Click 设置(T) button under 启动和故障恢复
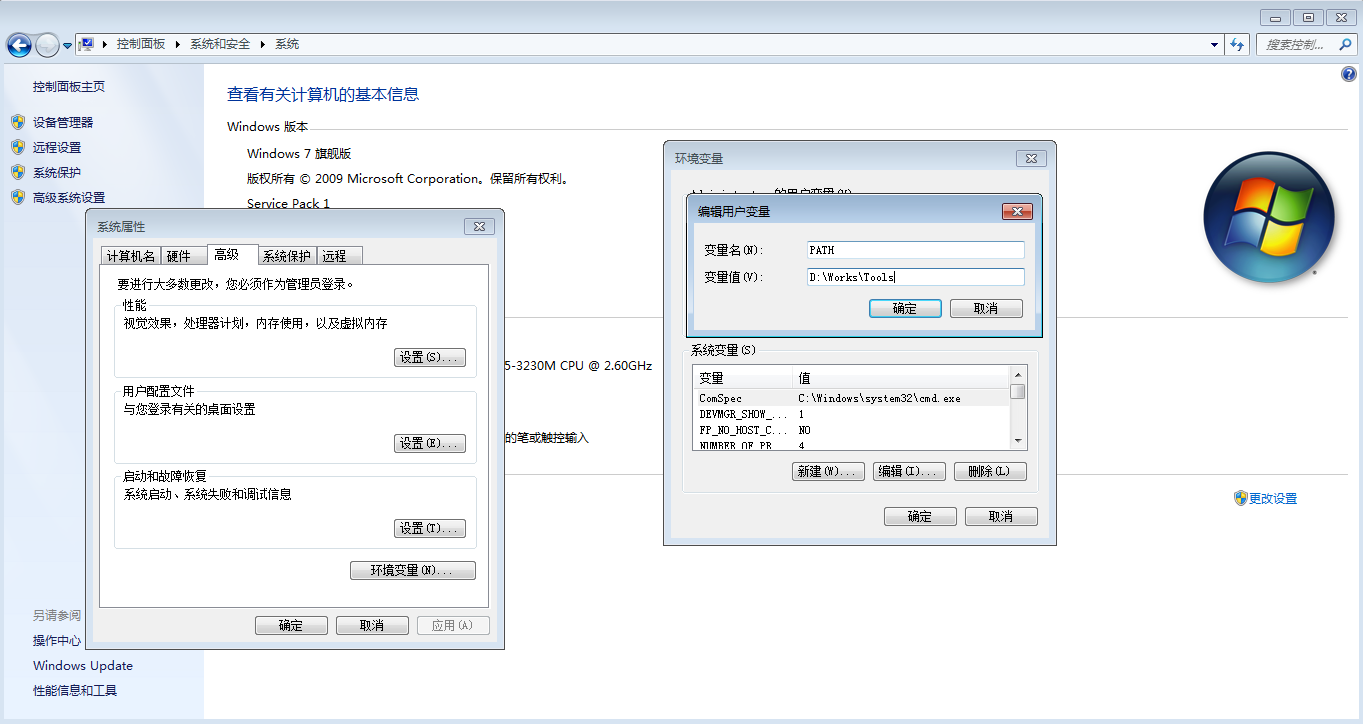 430,528
